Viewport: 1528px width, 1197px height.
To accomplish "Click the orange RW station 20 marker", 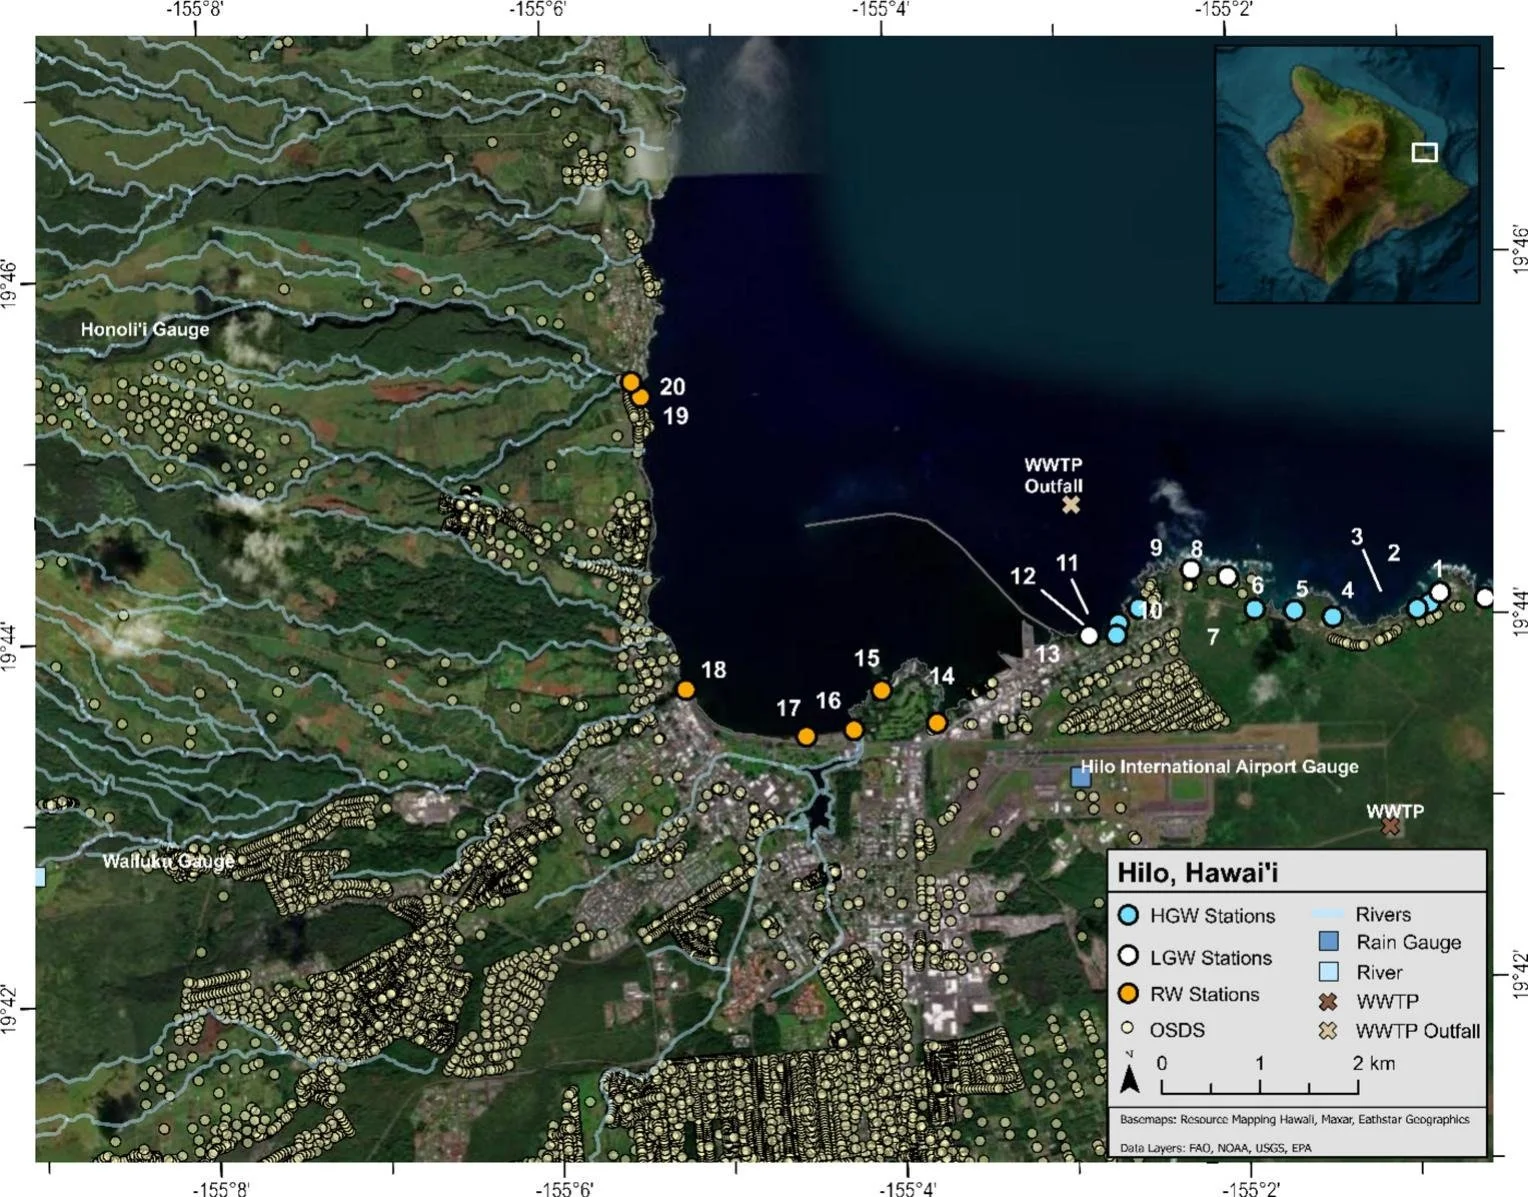I will point(631,382).
